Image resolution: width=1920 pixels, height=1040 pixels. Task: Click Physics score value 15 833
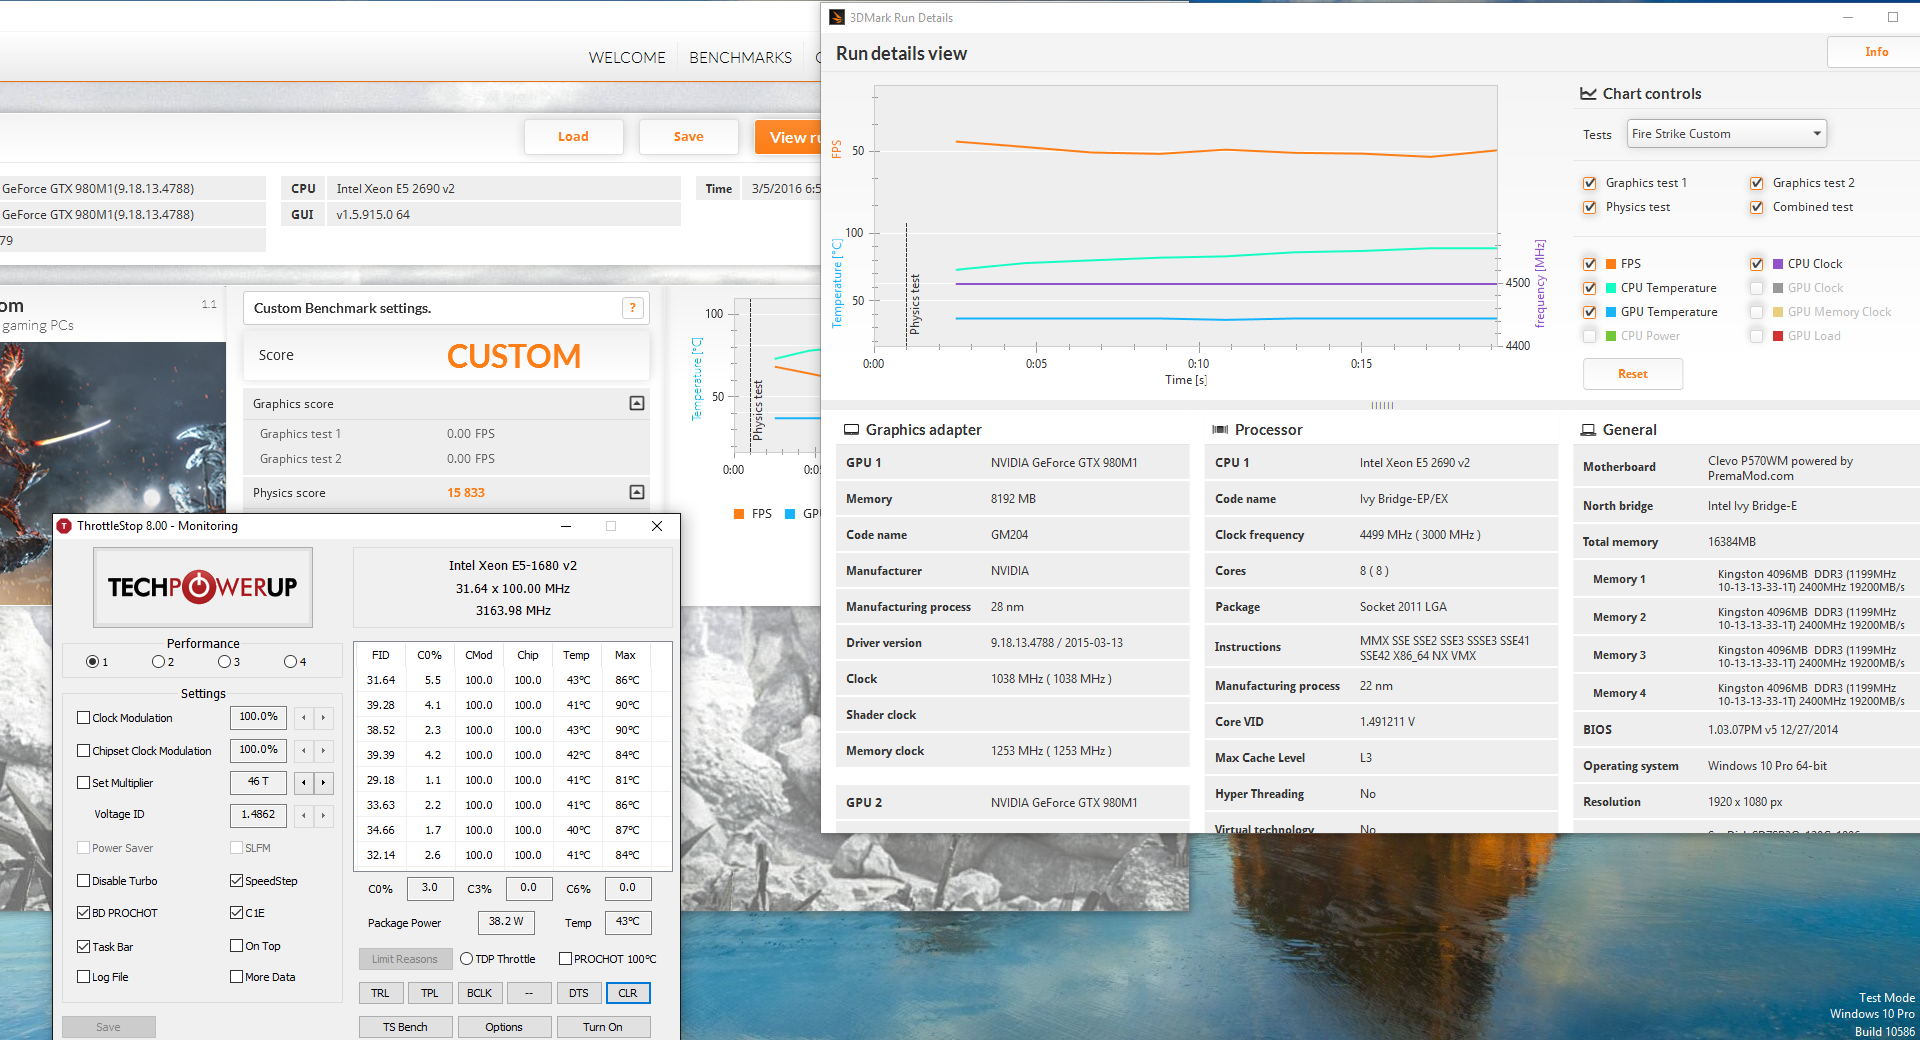pyautogui.click(x=466, y=493)
